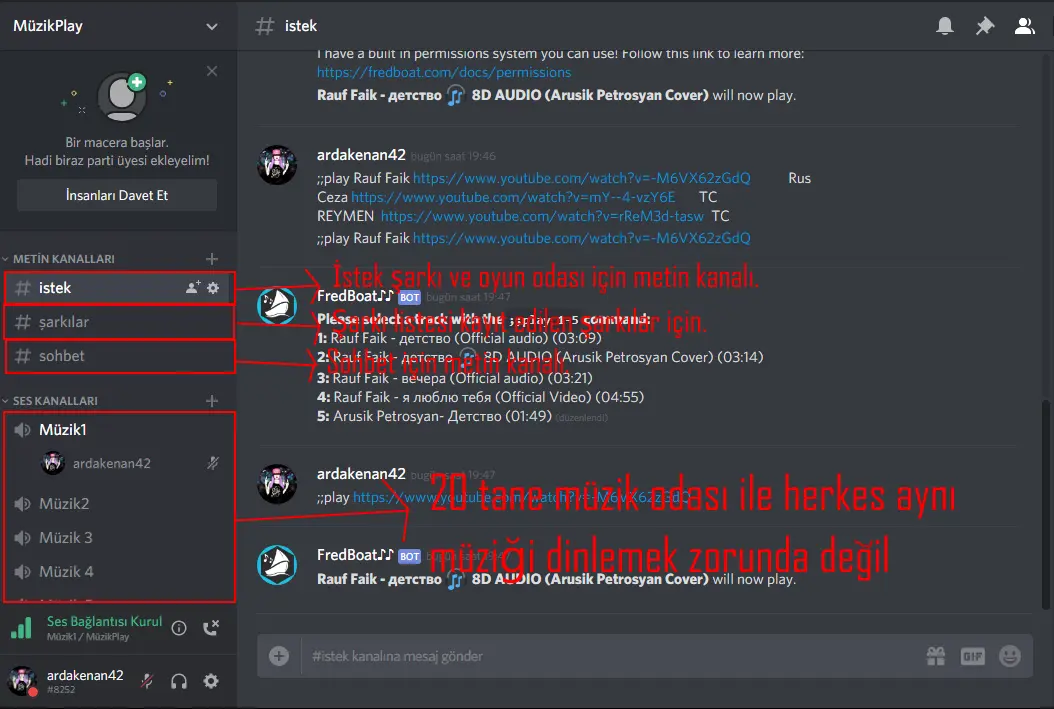Disconnect from voice call icon
Viewport: 1054px width, 709px height.
211,628
